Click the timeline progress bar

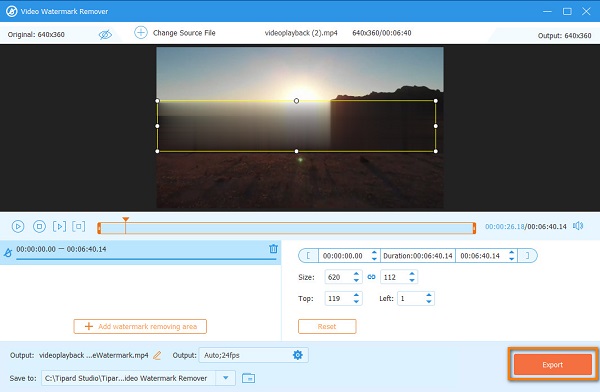pos(286,228)
